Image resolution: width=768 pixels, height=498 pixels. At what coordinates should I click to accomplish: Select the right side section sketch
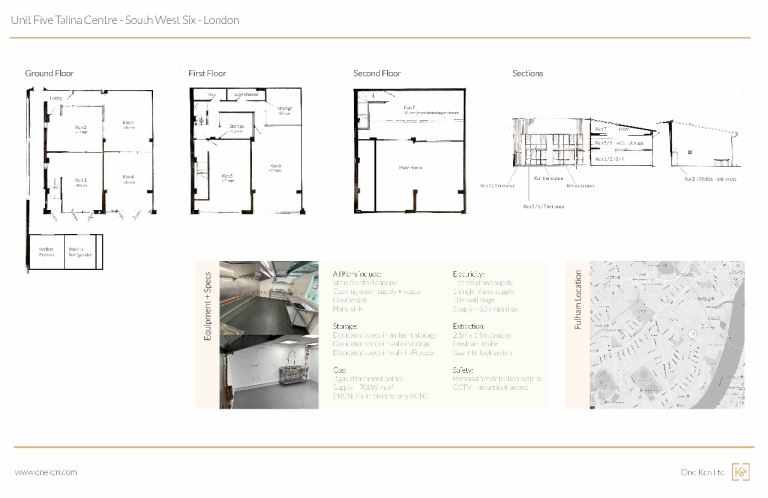pyautogui.click(x=700, y=144)
